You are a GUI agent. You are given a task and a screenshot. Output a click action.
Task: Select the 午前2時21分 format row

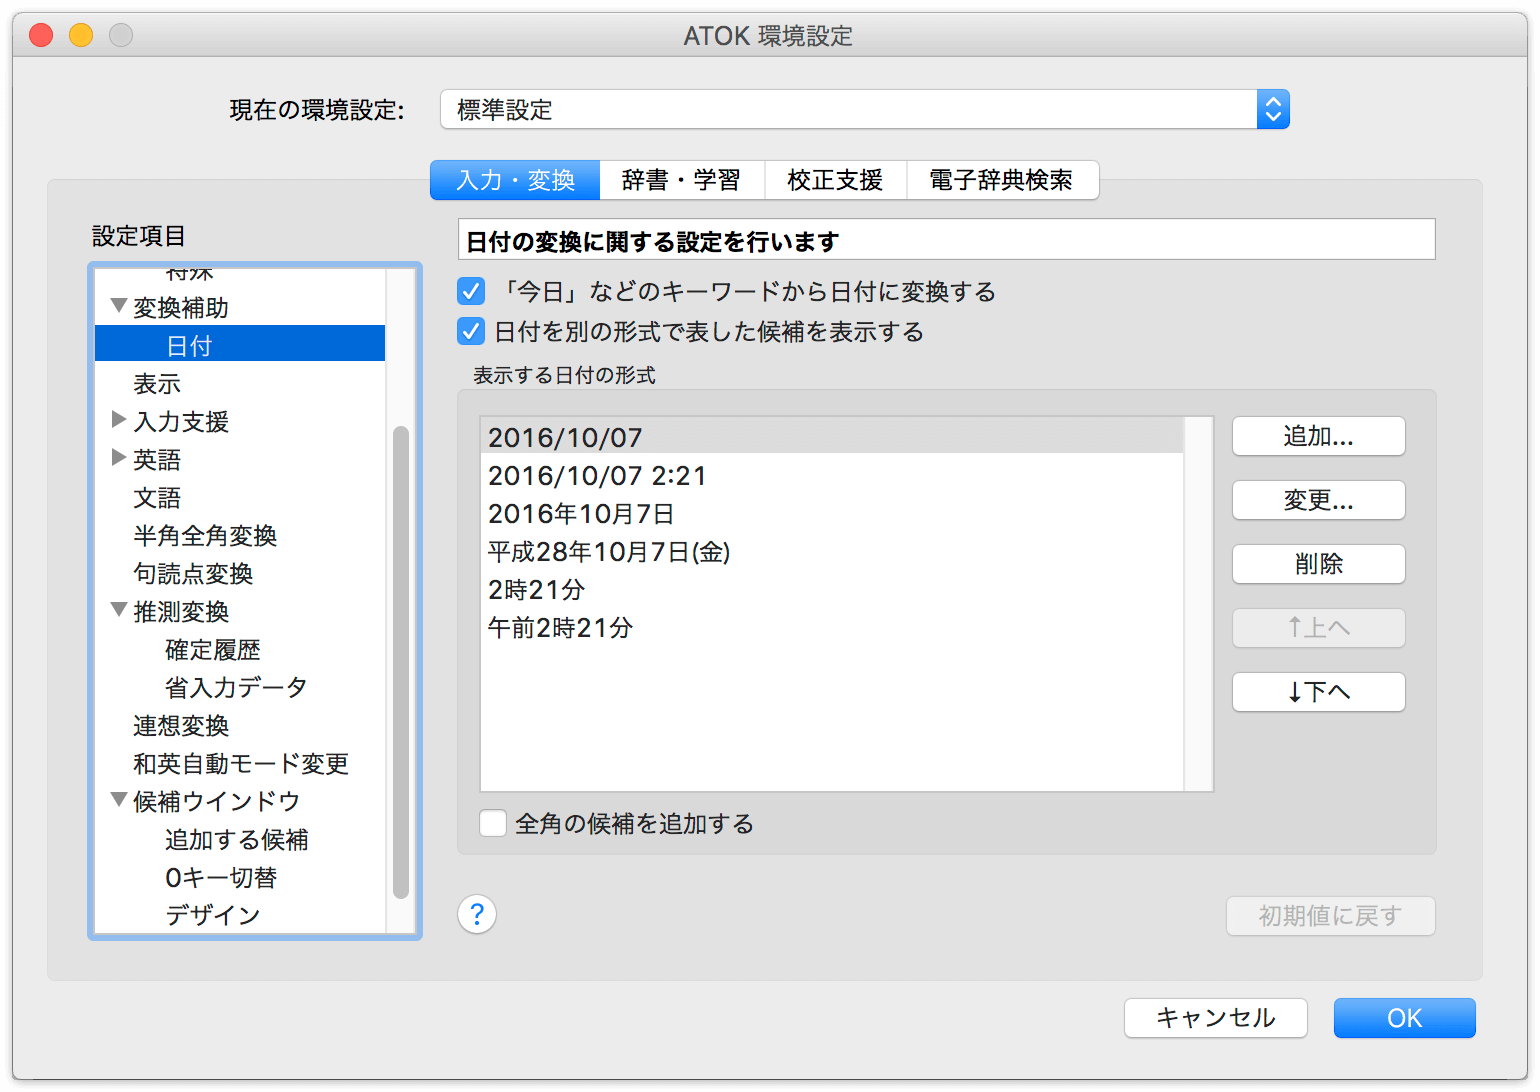tap(832, 627)
